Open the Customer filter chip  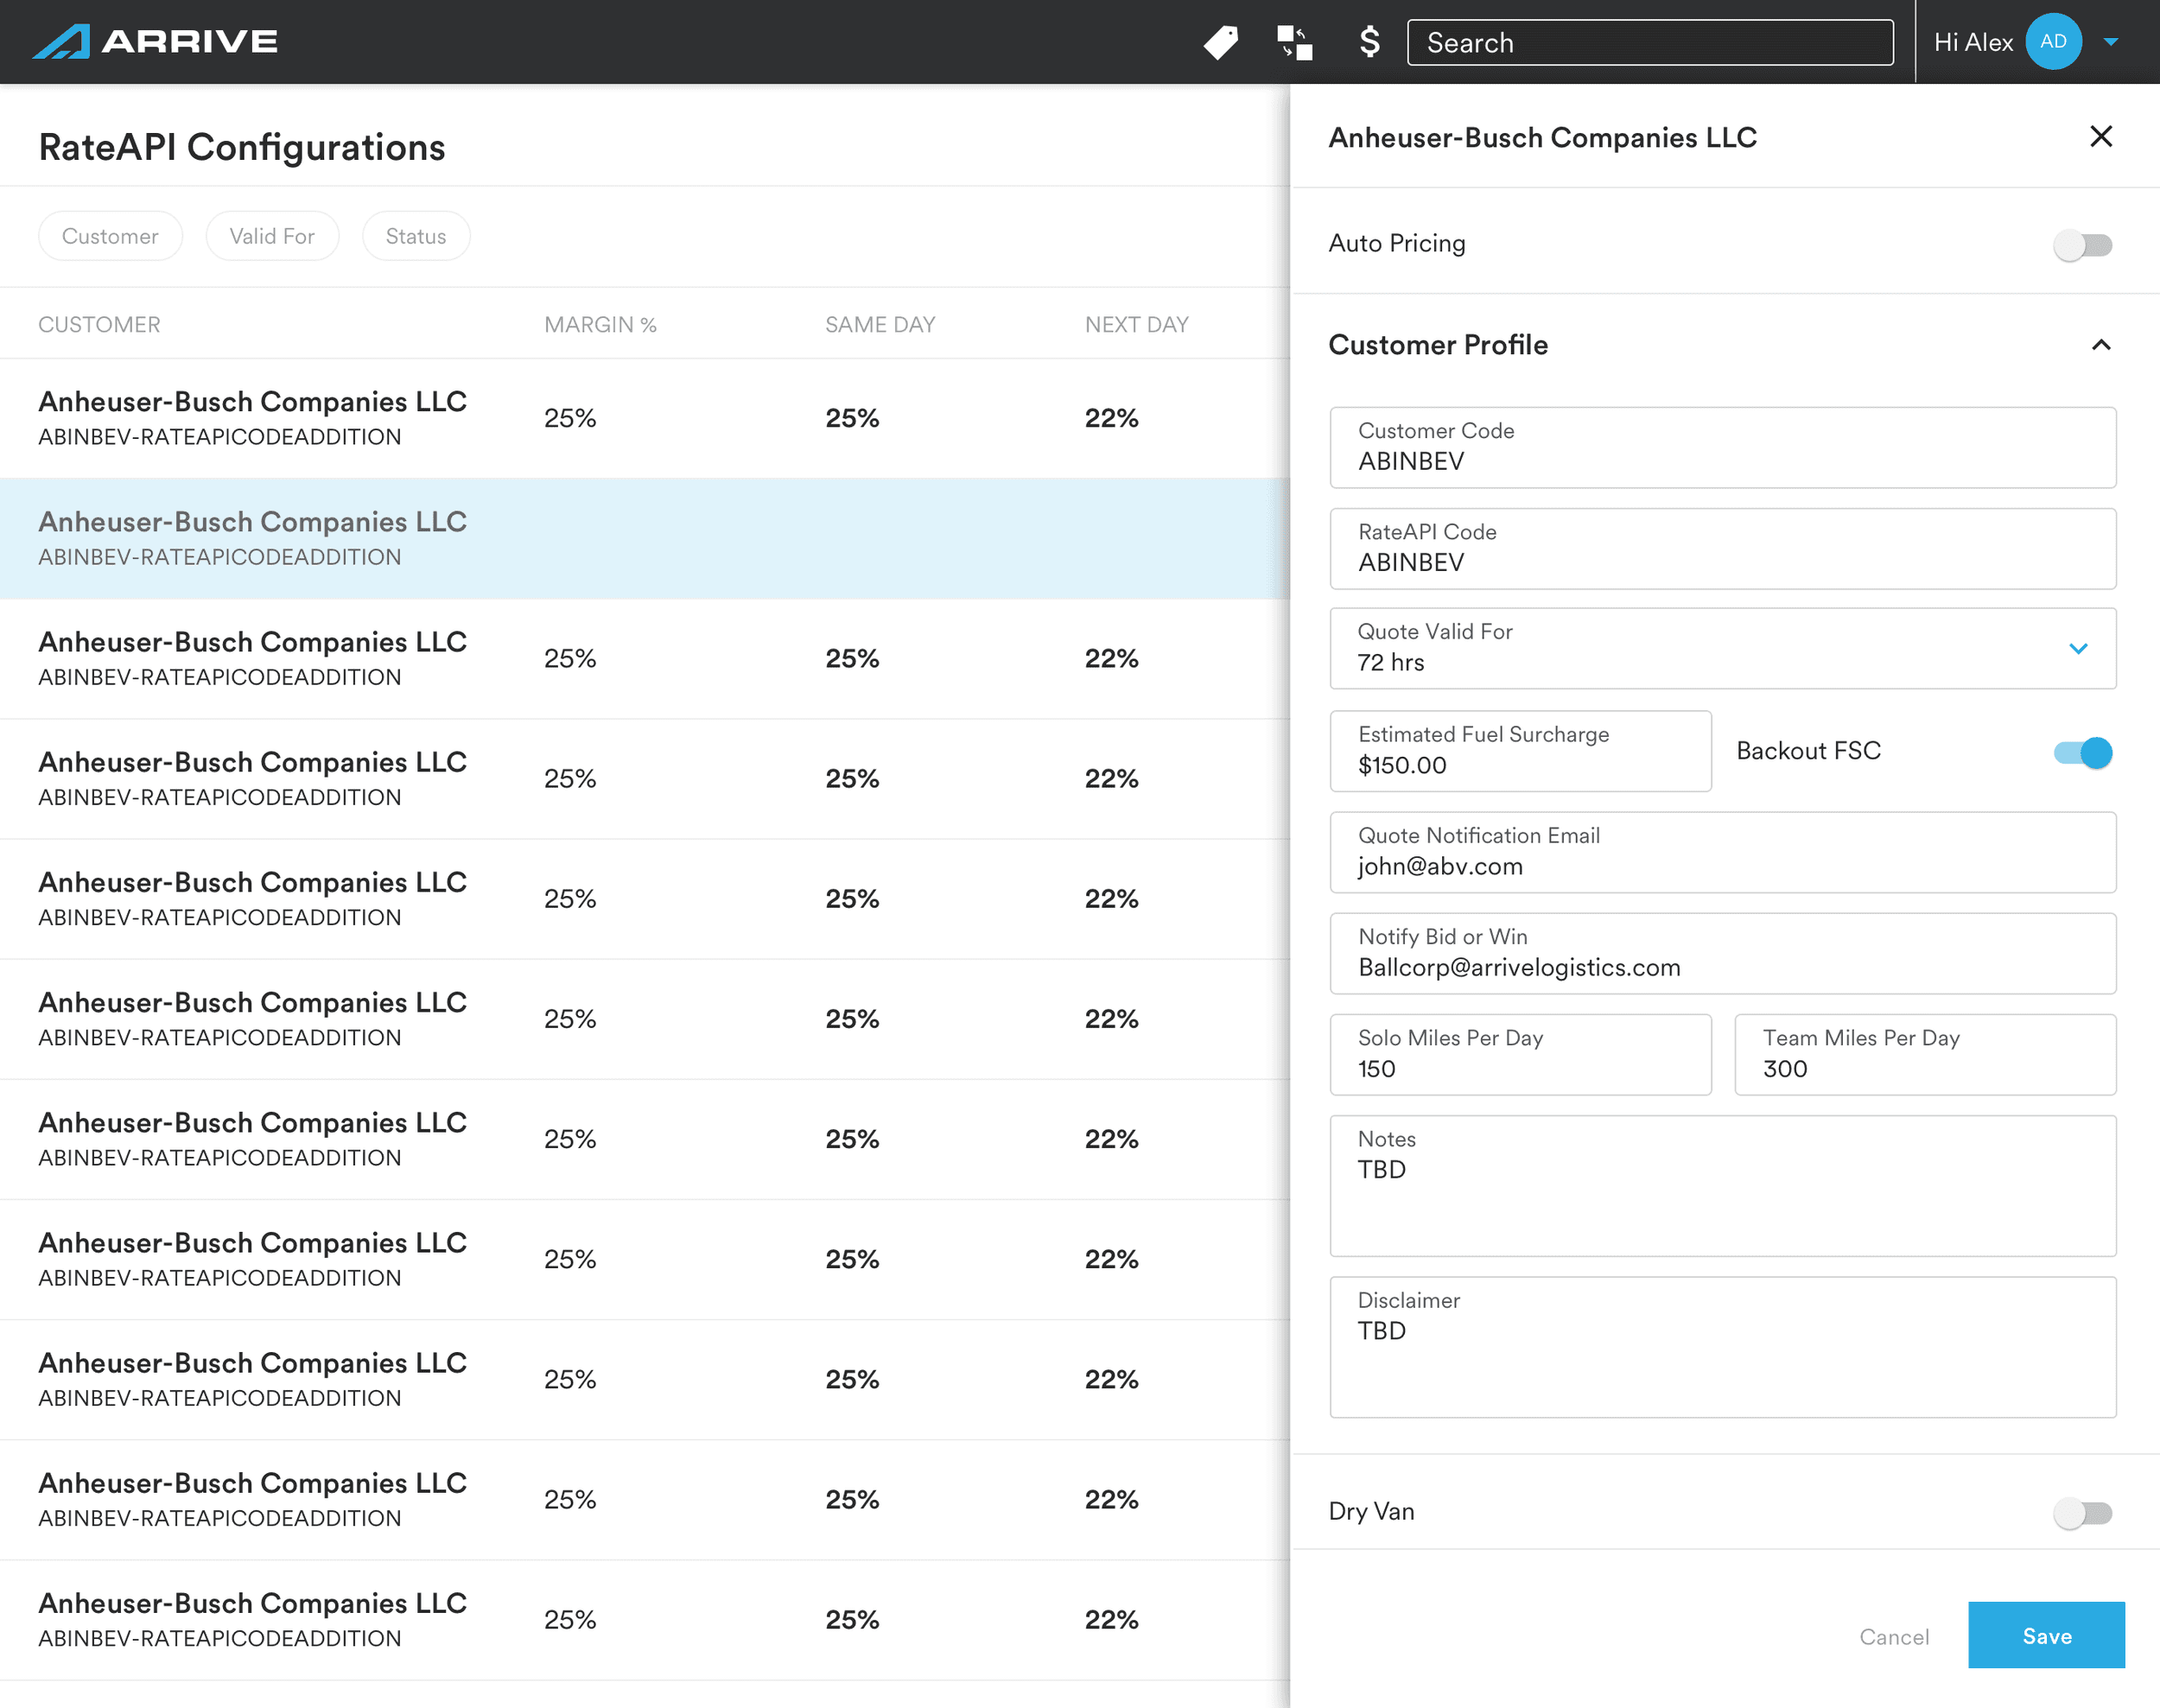[x=110, y=236]
